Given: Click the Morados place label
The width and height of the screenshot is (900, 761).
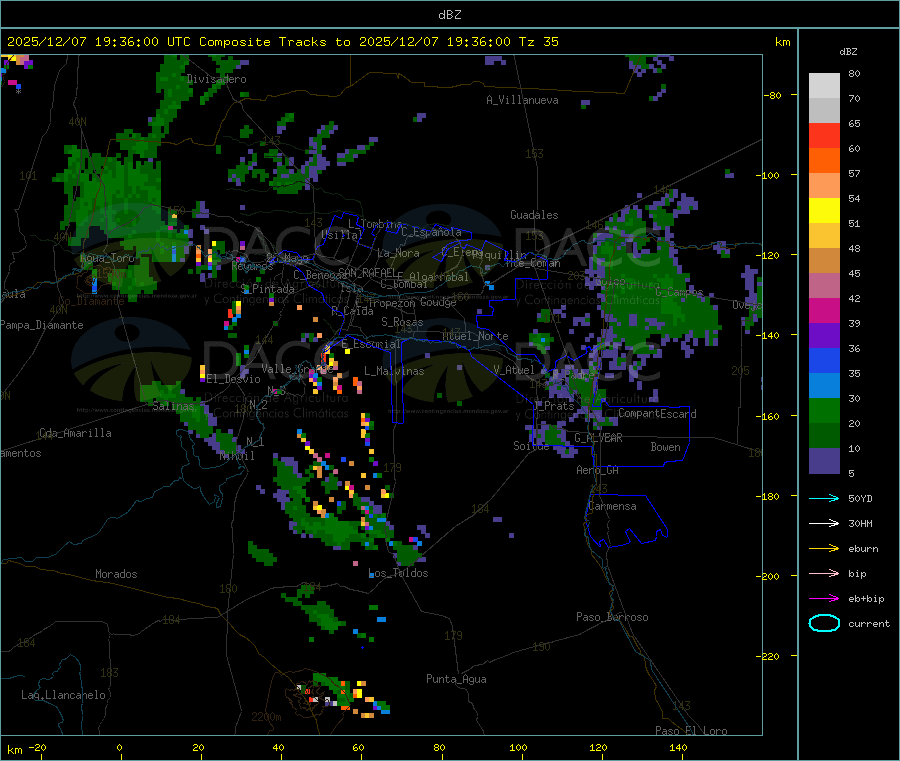Looking at the screenshot, I should point(116,574).
